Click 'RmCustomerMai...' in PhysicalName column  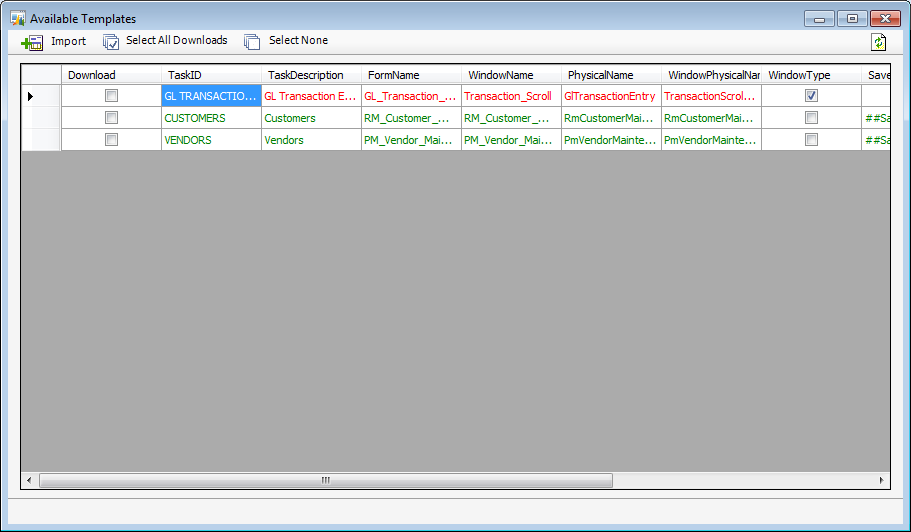coord(611,118)
